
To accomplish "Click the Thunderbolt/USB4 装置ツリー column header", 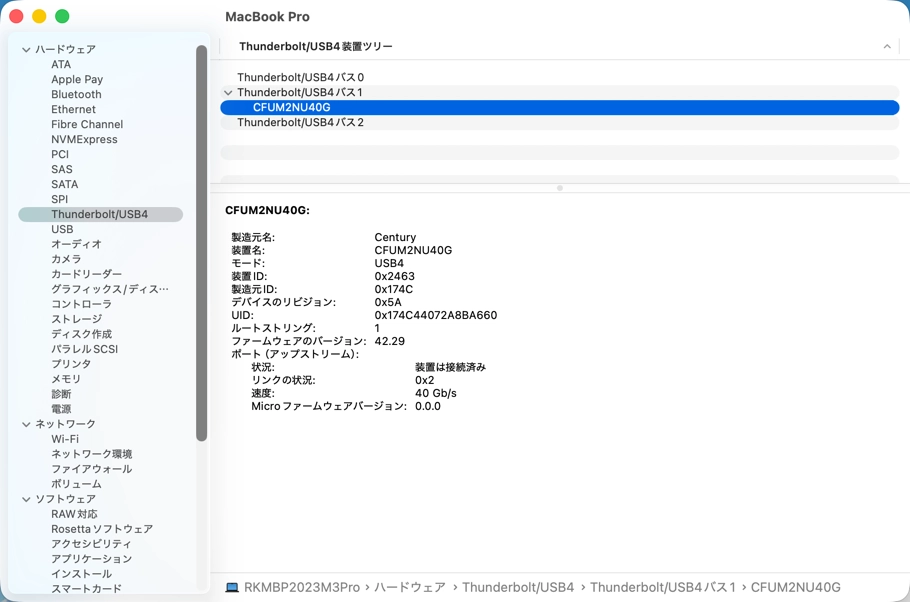I will (316, 47).
